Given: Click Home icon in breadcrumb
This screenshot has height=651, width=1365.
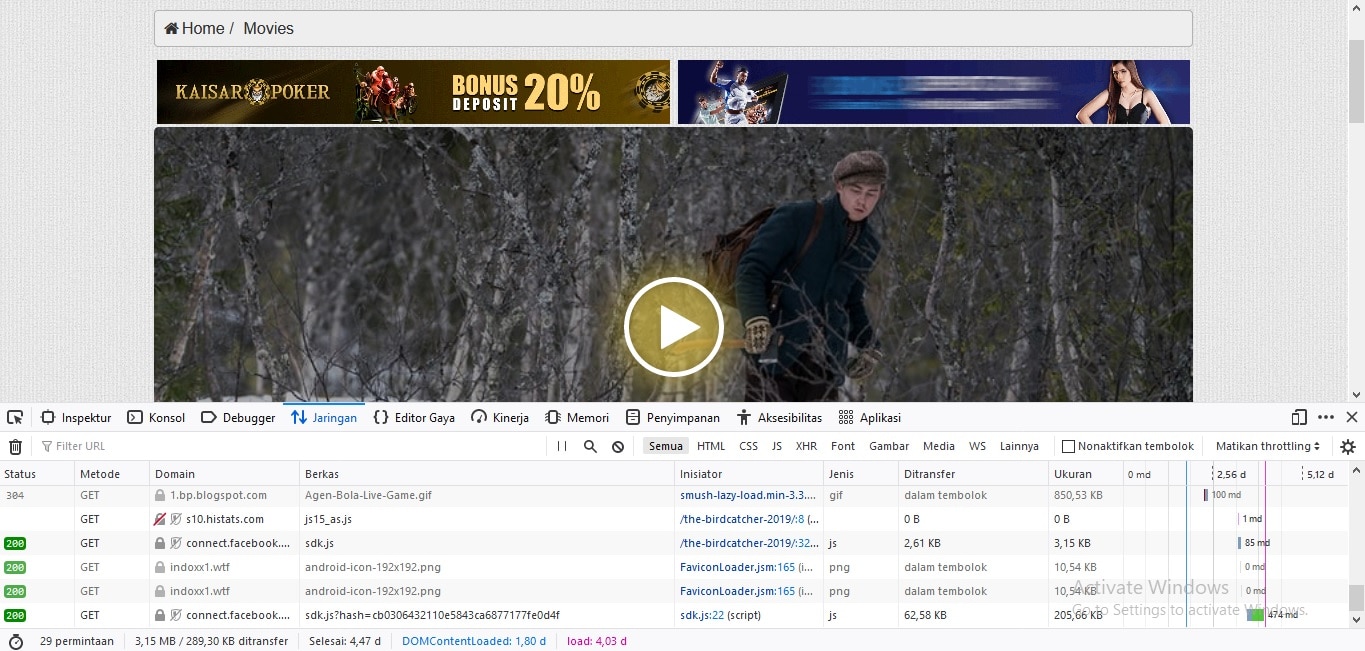Looking at the screenshot, I should [171, 28].
